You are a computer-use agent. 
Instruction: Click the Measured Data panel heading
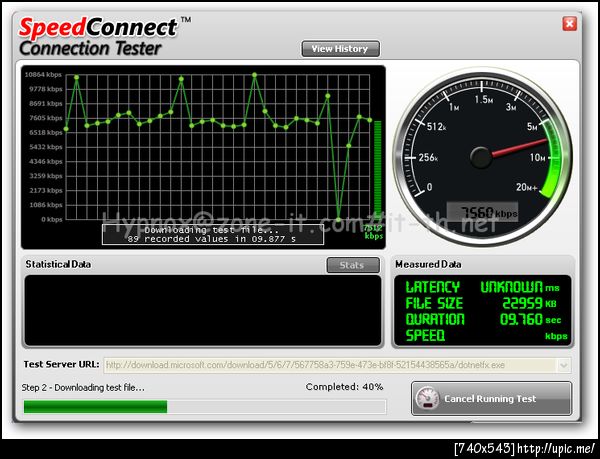point(428,264)
